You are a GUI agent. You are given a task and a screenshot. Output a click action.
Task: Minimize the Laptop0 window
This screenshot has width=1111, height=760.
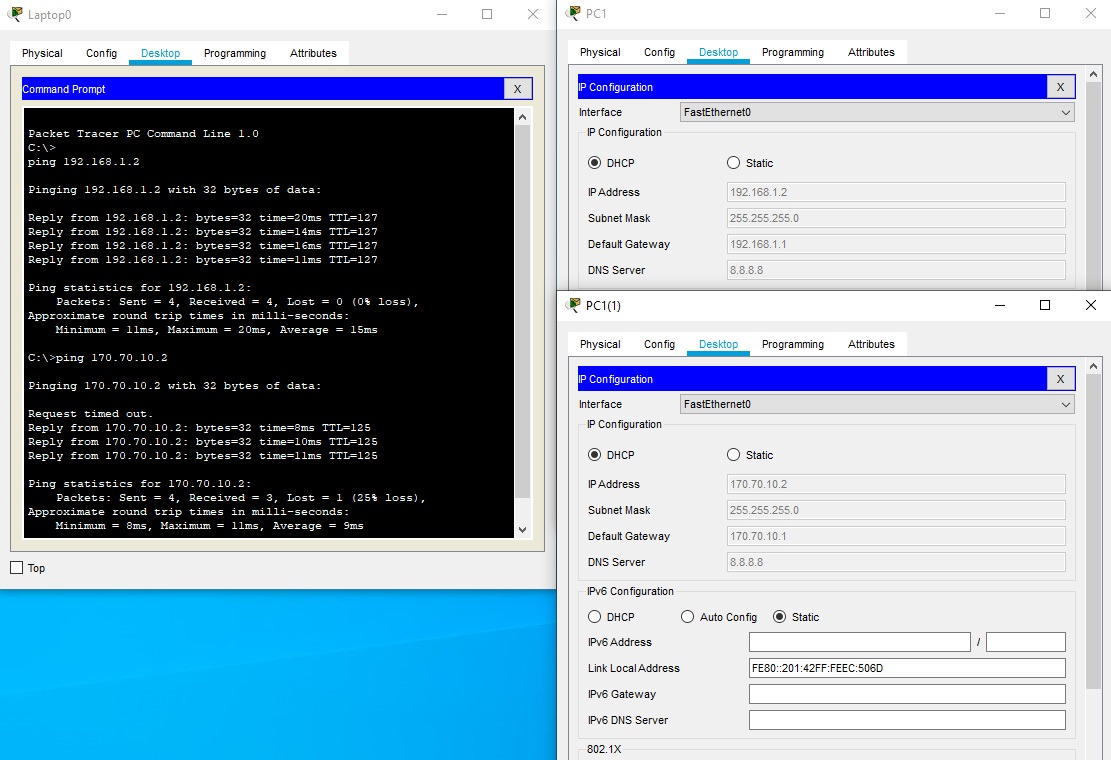point(442,14)
